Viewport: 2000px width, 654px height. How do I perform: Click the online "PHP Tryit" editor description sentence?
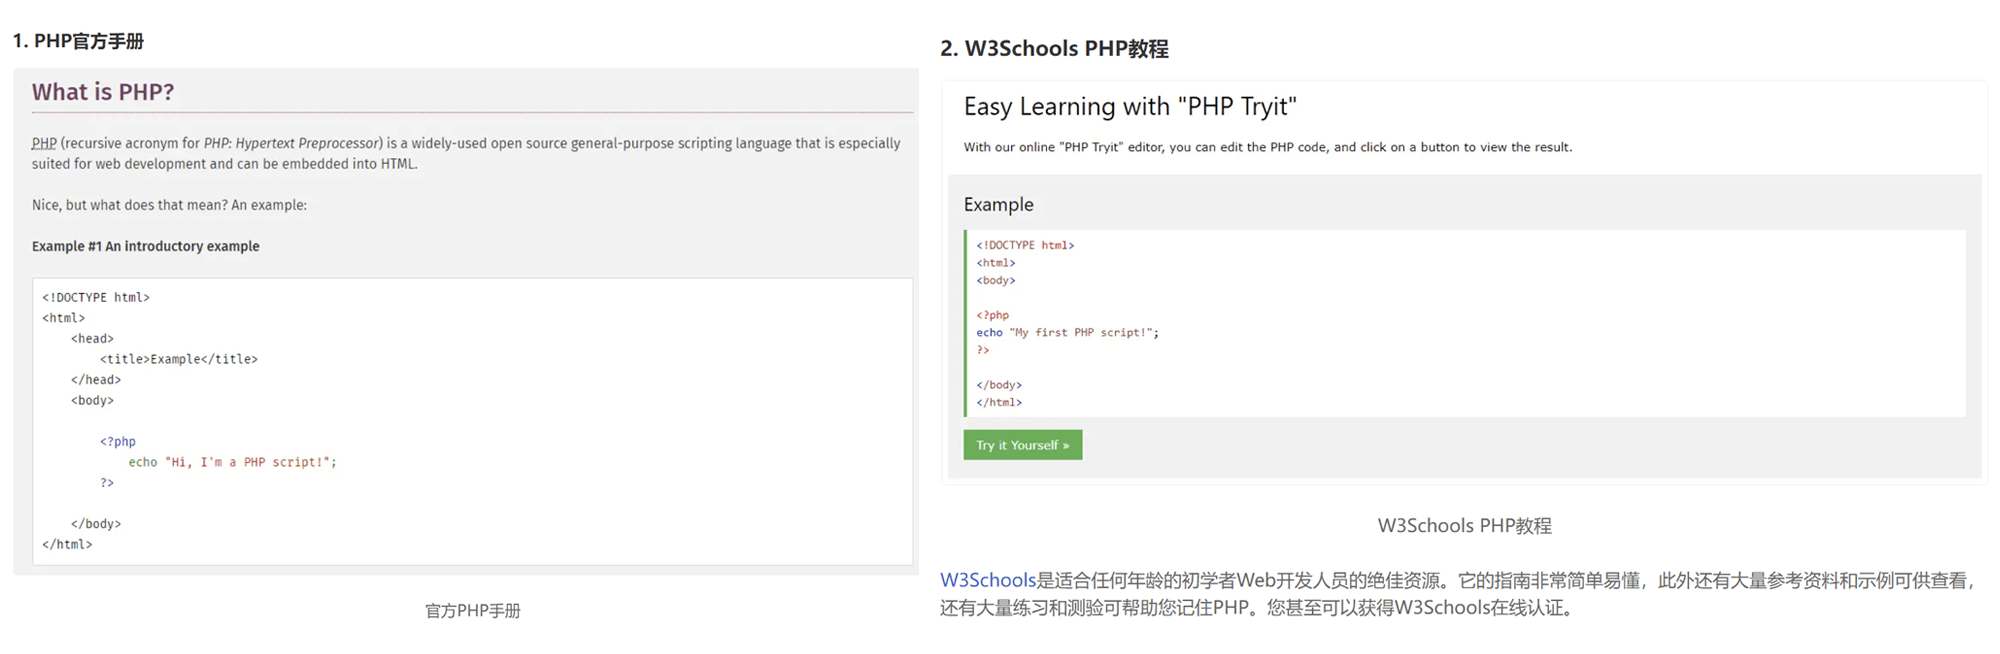point(1267,147)
